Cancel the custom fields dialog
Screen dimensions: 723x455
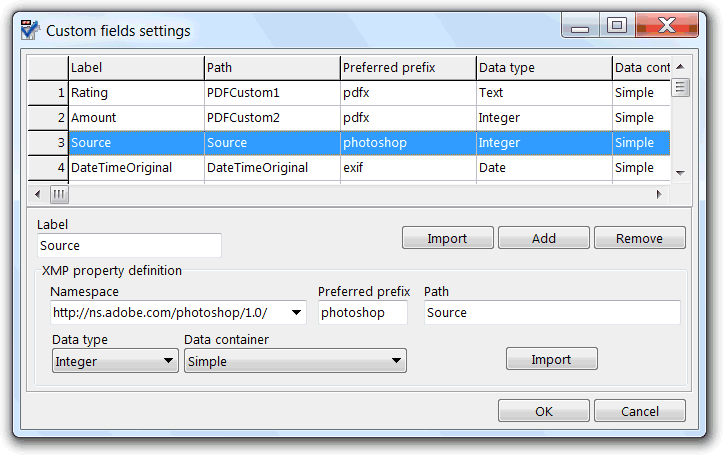pyautogui.click(x=640, y=411)
